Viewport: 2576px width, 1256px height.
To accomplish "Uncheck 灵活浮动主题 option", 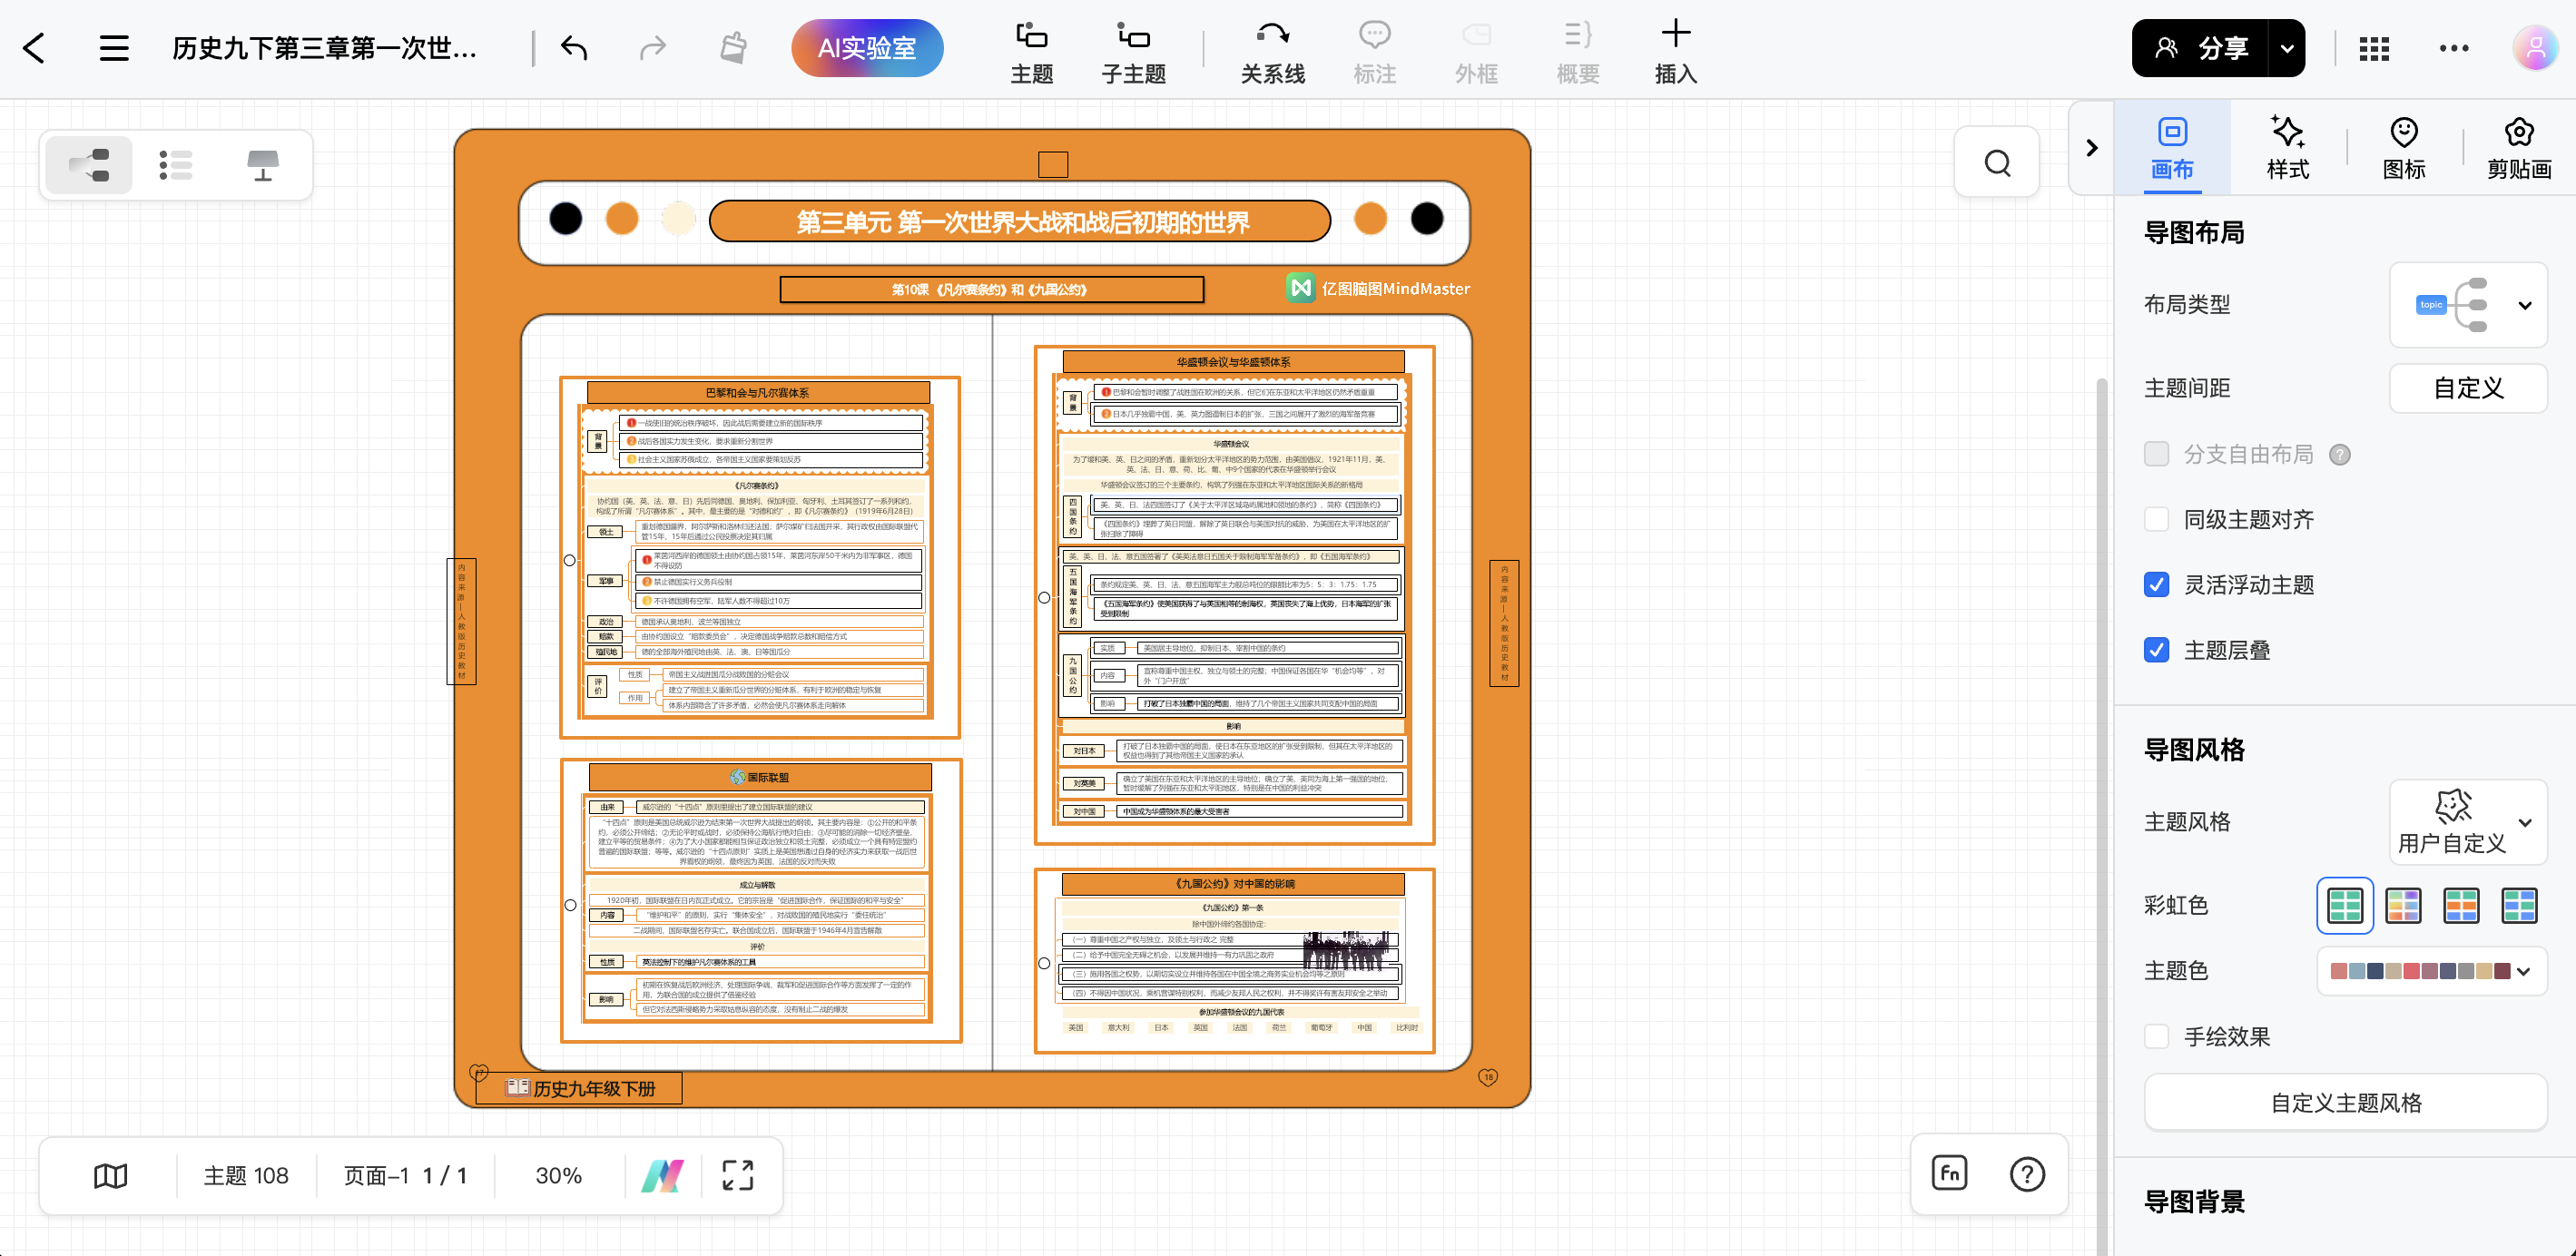I will coord(2157,585).
